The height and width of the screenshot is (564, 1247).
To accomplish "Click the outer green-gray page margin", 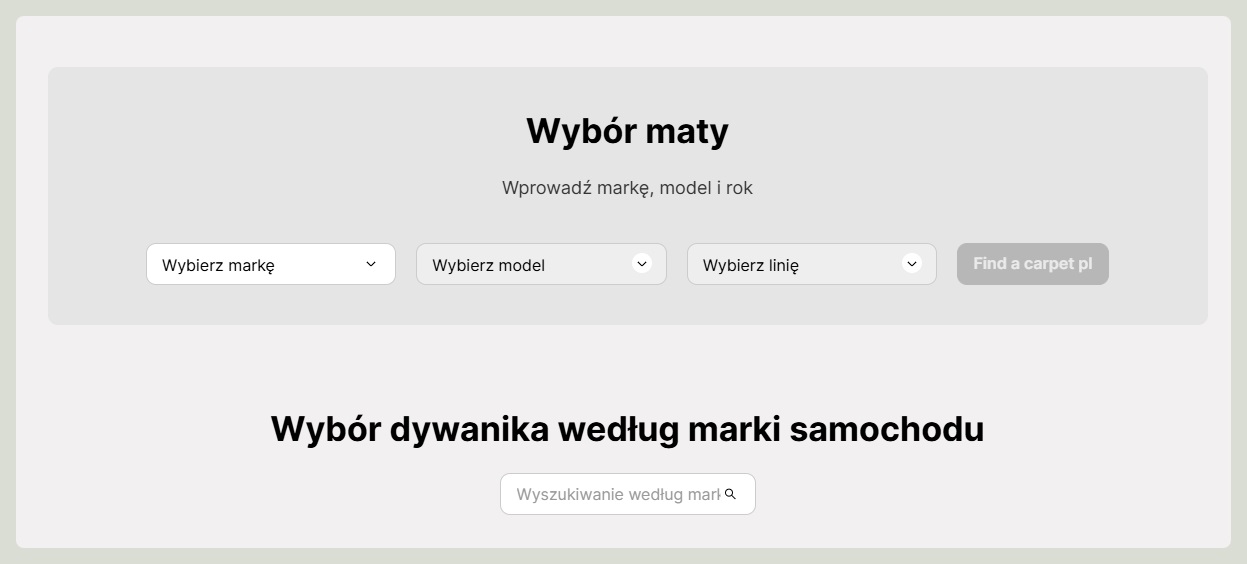I will pos(6,280).
